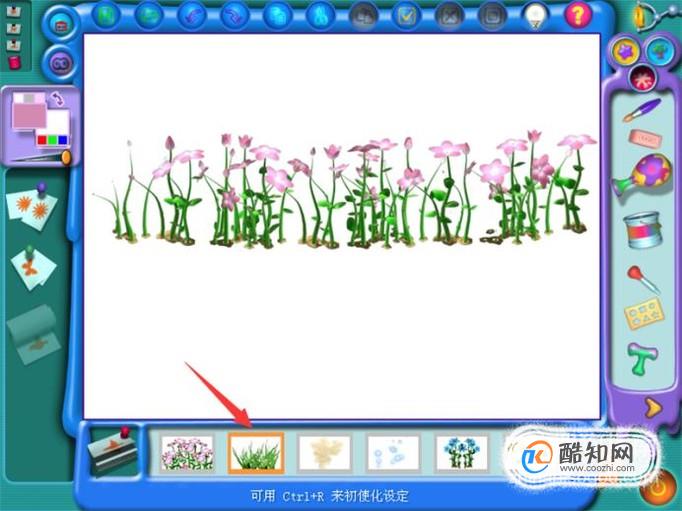Pick the small blue color square
The height and width of the screenshot is (511, 682).
(x=63, y=140)
